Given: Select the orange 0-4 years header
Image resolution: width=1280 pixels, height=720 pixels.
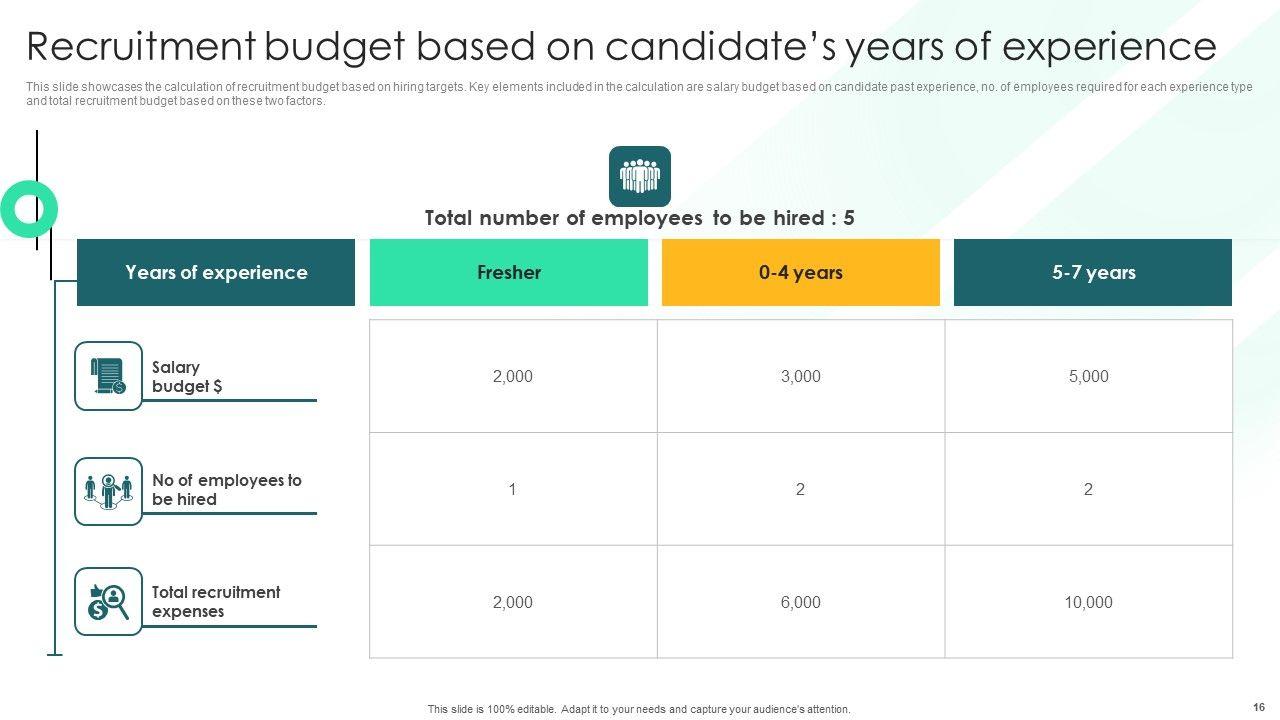Looking at the screenshot, I should [x=800, y=272].
